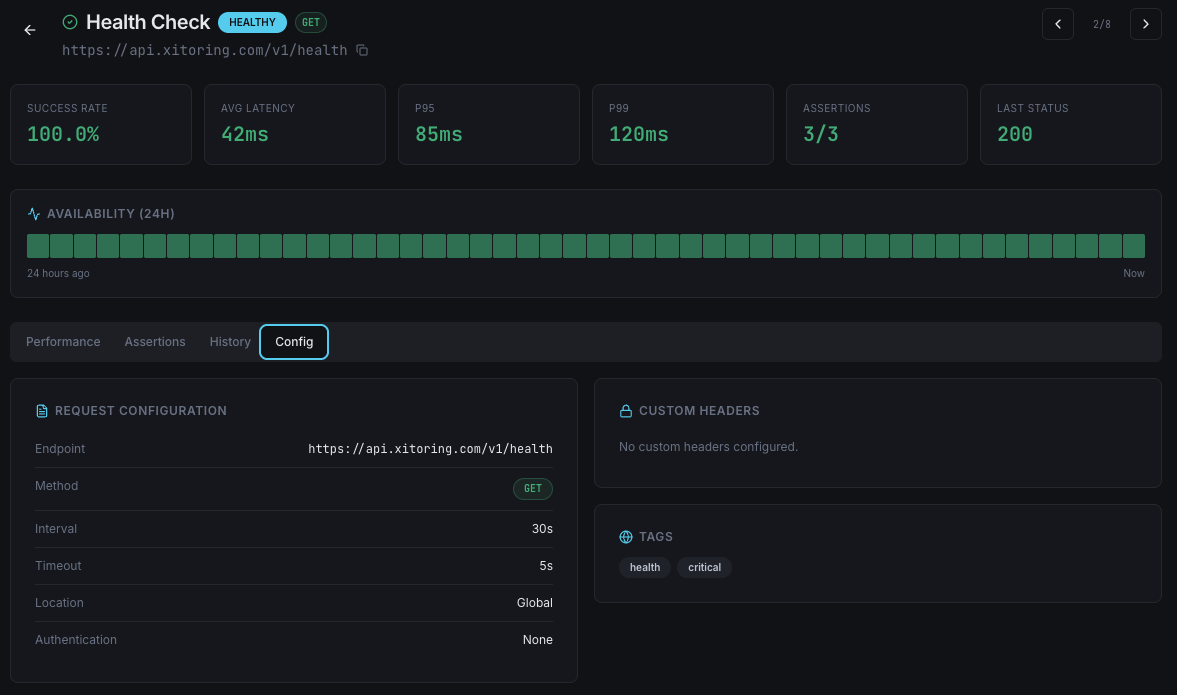Go to previous monitor with left chevron
The width and height of the screenshot is (1177, 695).
click(x=1058, y=23)
